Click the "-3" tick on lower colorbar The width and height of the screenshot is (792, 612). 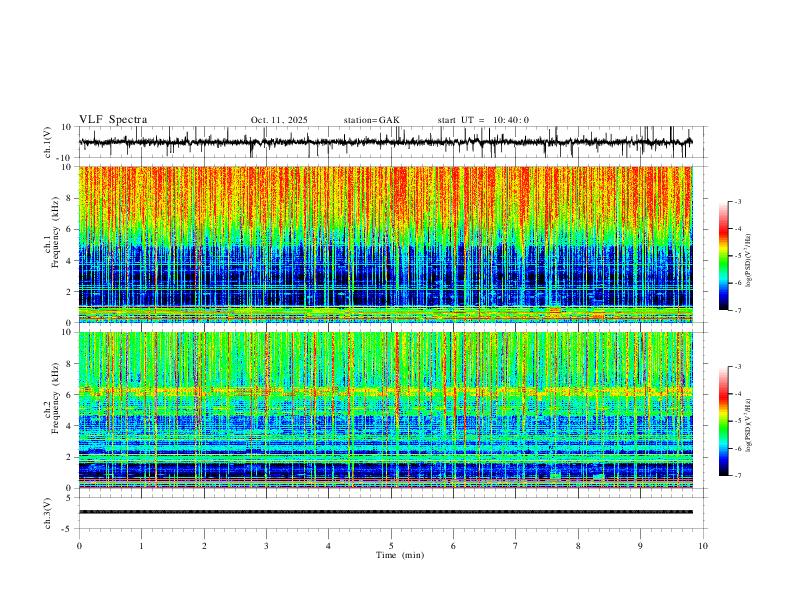738,367
